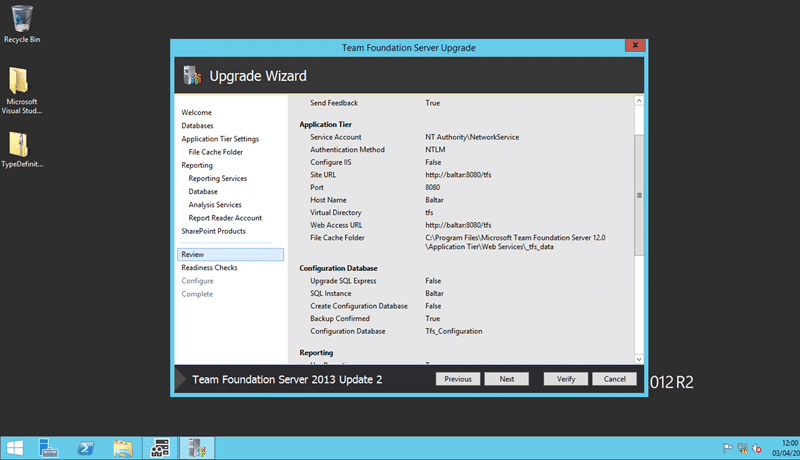
Task: Click the scrollbar down arrow
Action: click(x=639, y=359)
